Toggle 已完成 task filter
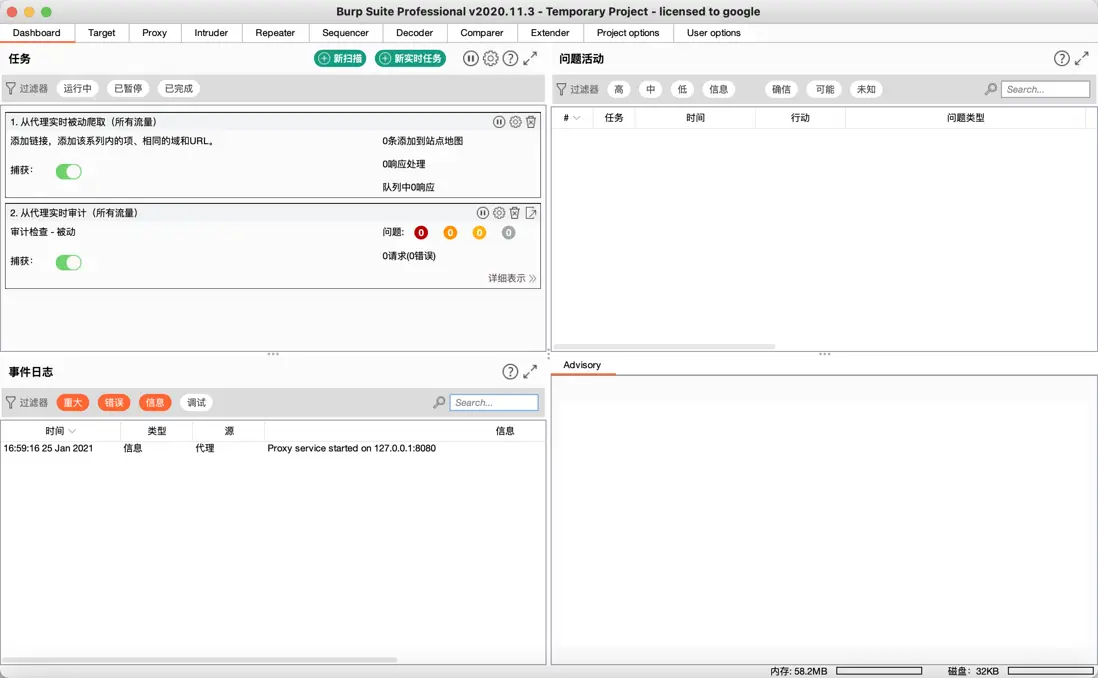1098x678 pixels. coord(179,88)
